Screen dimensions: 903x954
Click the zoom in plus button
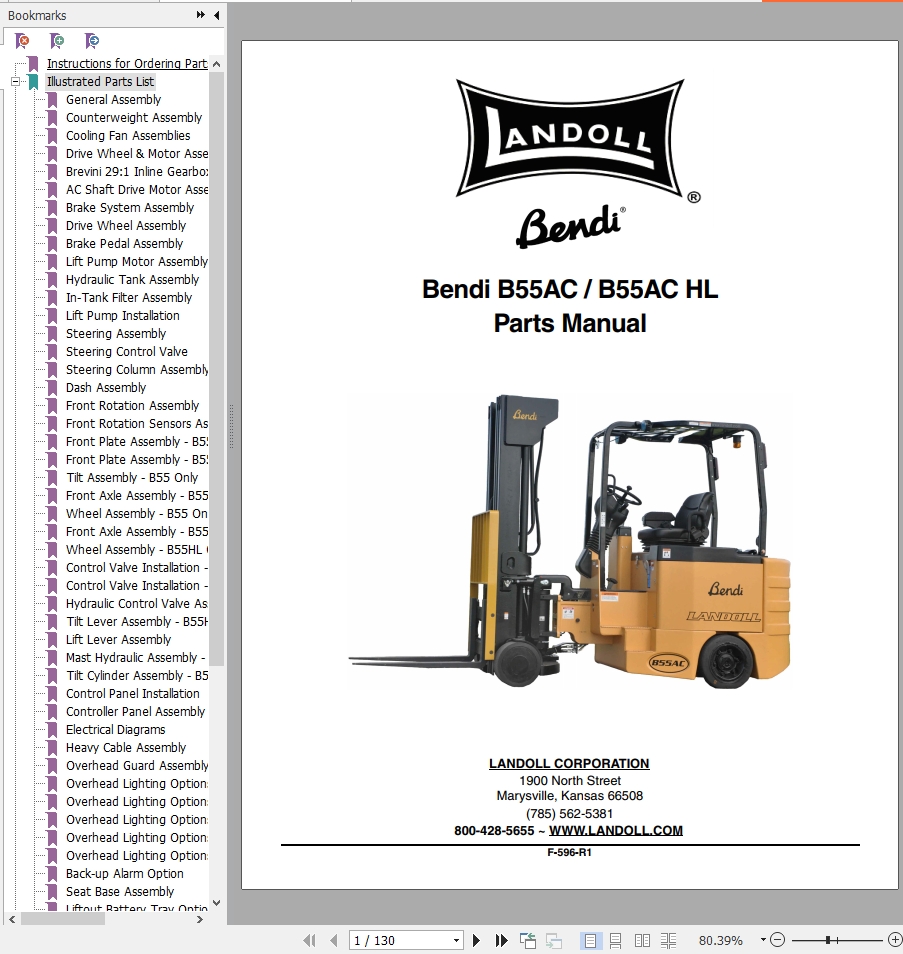[x=894, y=940]
